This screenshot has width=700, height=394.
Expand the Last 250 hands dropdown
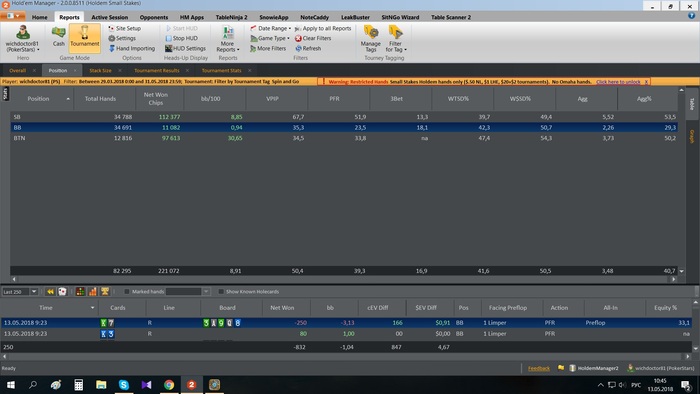pos(33,291)
